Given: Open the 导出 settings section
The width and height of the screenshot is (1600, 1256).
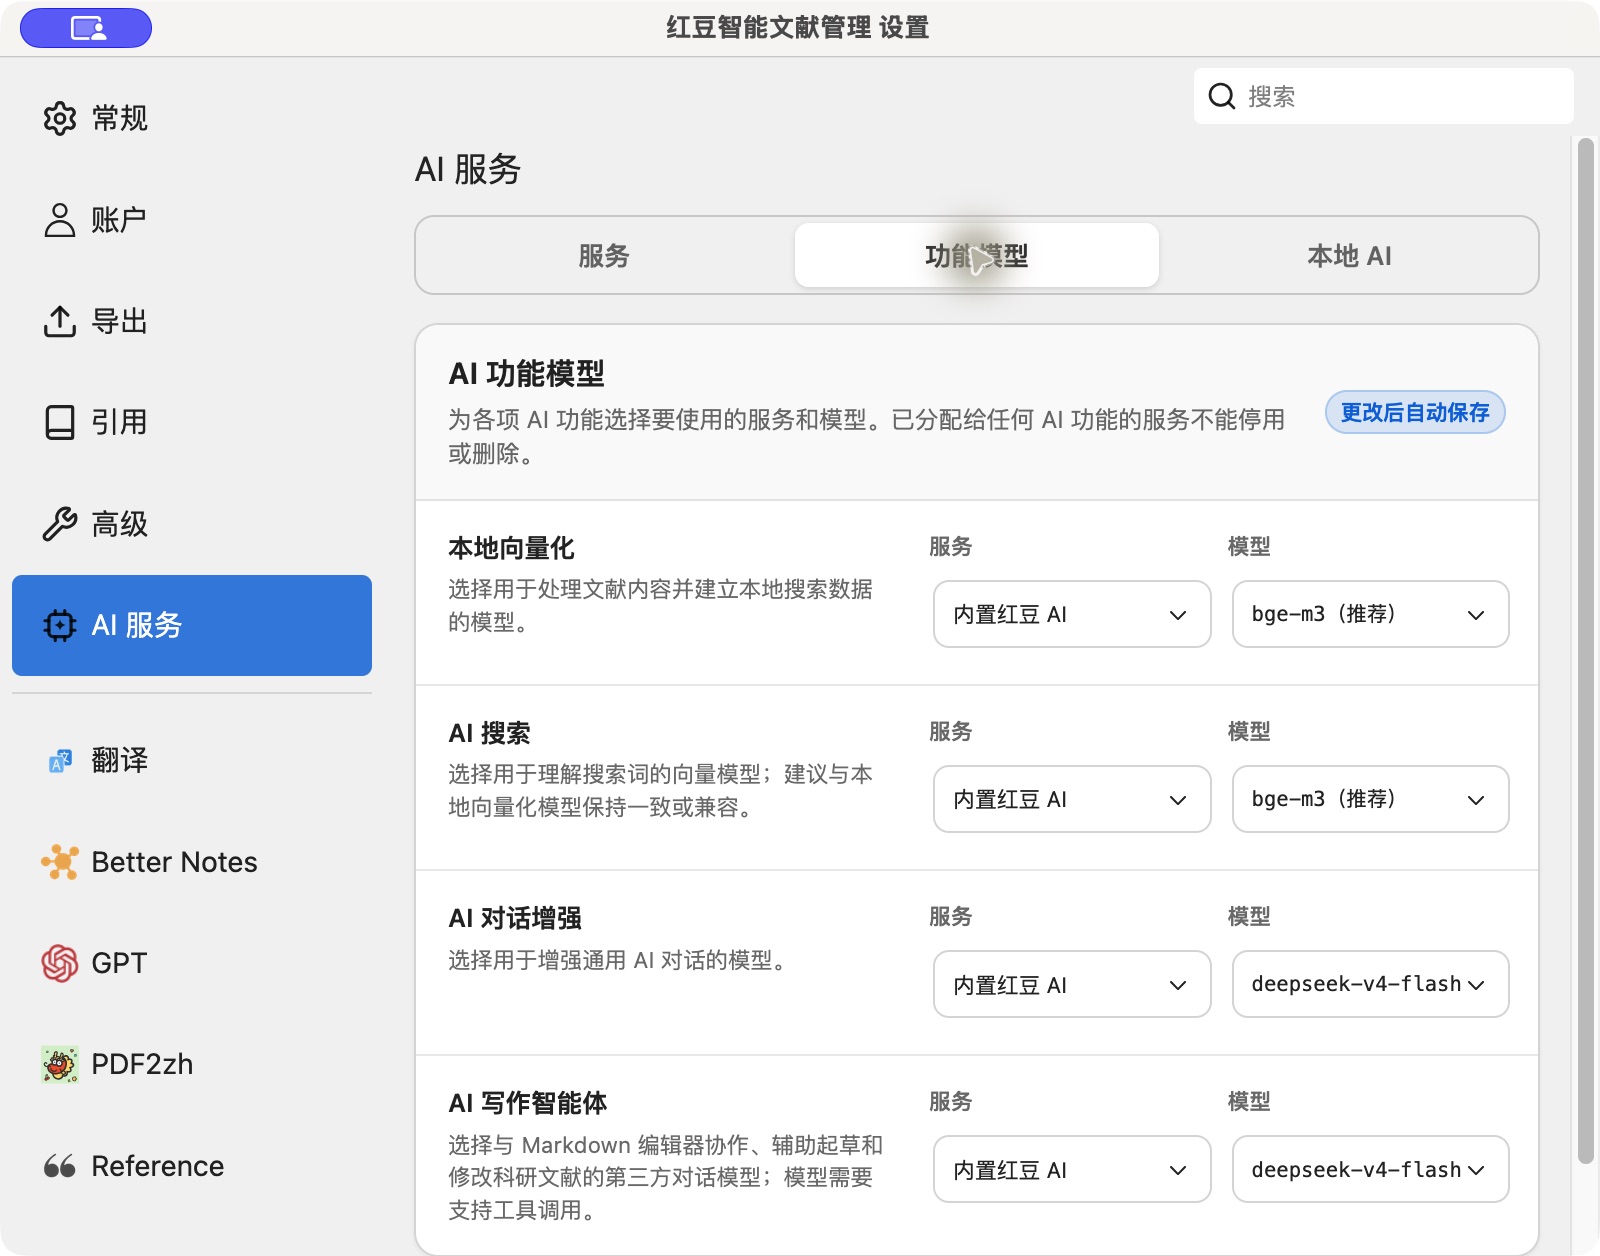Looking at the screenshot, I should click(x=192, y=321).
